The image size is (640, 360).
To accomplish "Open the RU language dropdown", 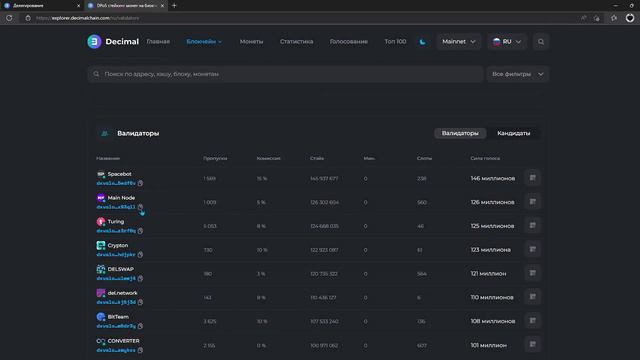I will 507,42.
